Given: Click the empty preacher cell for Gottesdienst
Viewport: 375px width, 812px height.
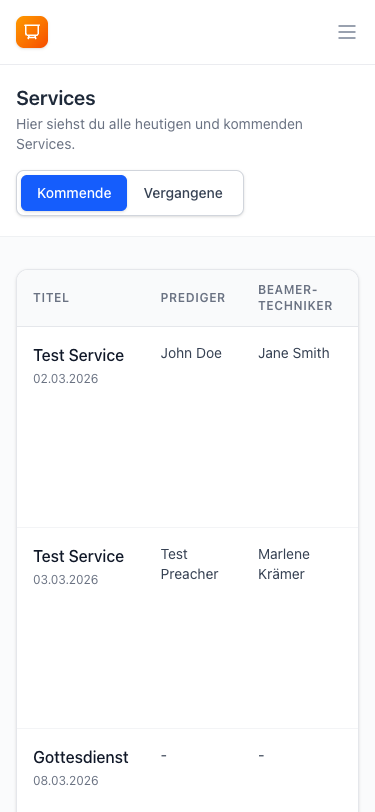Looking at the screenshot, I should (164, 756).
